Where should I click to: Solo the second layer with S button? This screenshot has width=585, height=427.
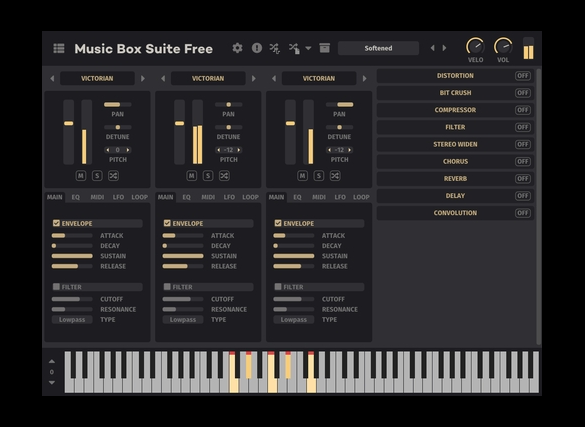coord(208,176)
